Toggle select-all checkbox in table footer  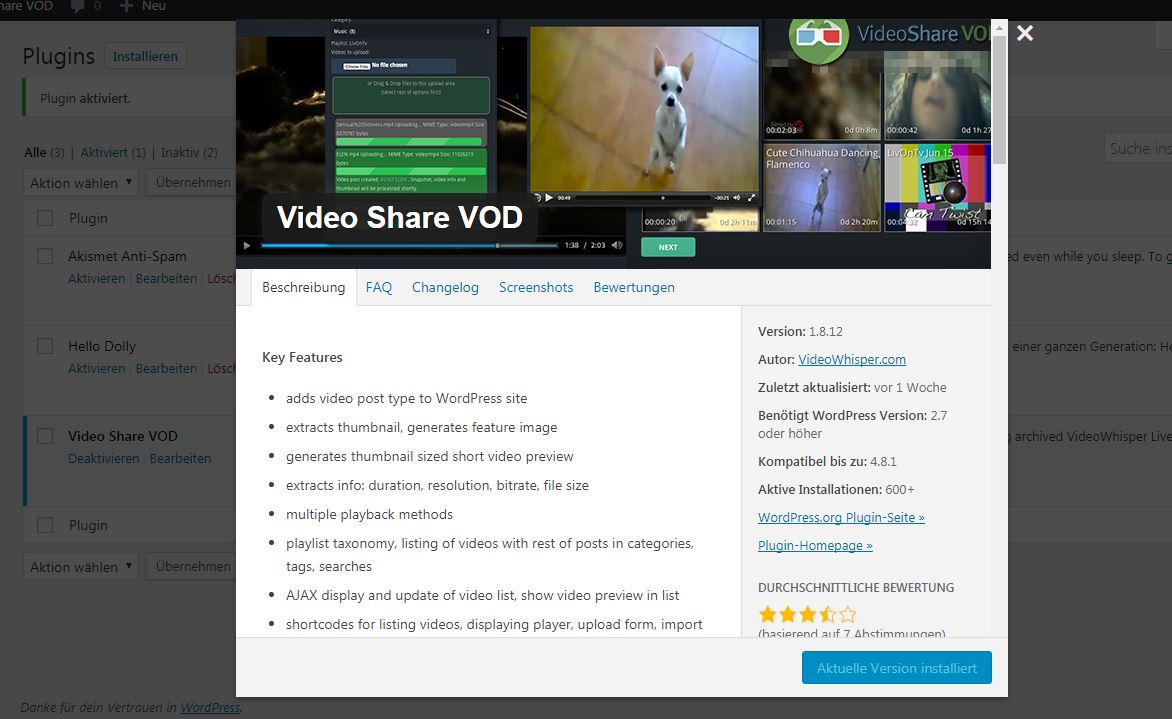pos(45,525)
